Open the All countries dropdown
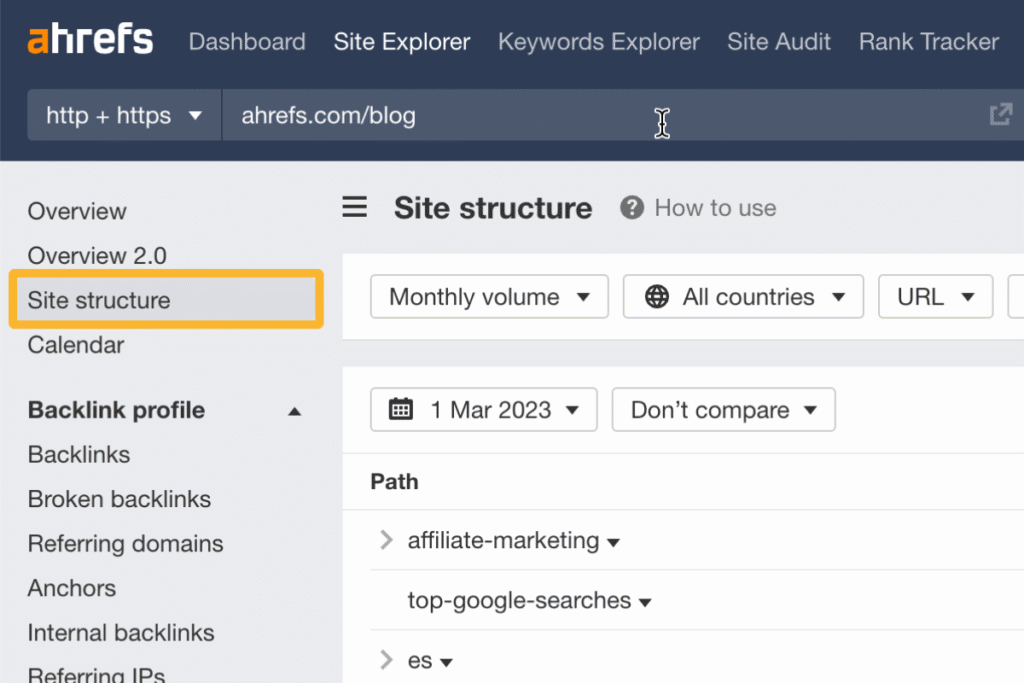The image size is (1024, 683). pos(743,296)
